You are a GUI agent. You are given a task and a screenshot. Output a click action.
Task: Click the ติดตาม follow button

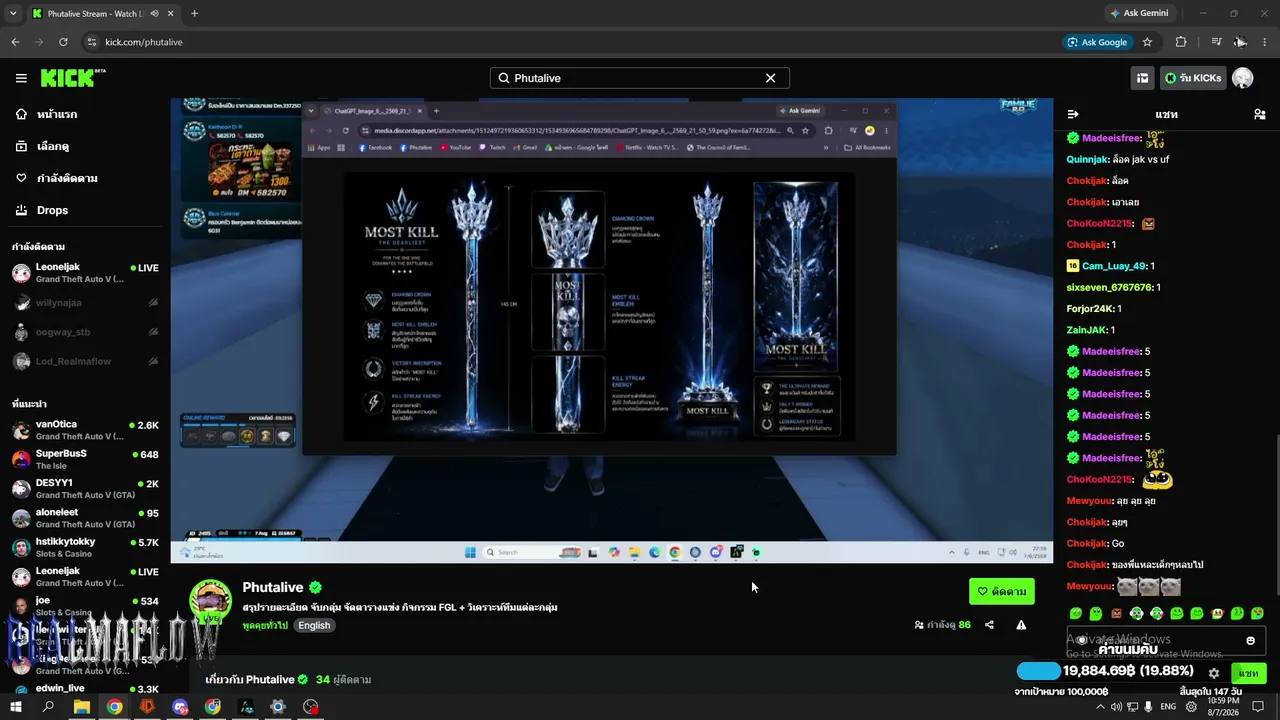click(1002, 591)
